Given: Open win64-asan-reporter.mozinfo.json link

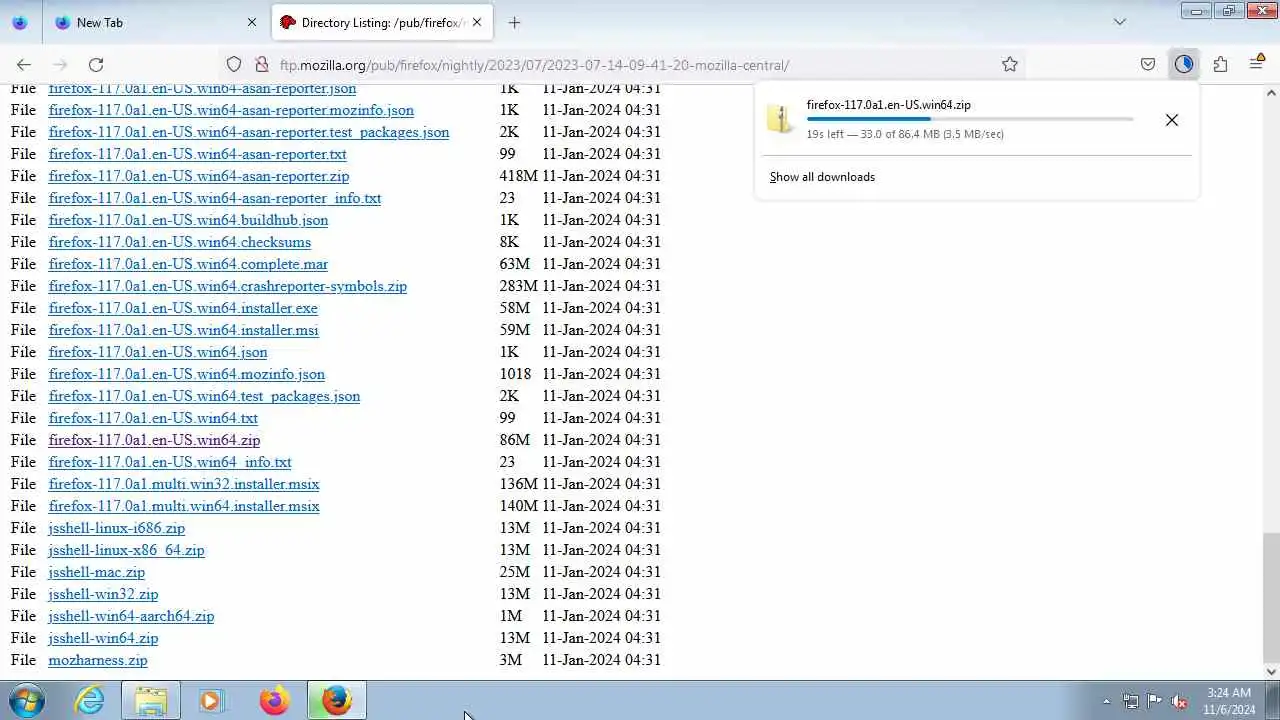Looking at the screenshot, I should (x=231, y=110).
